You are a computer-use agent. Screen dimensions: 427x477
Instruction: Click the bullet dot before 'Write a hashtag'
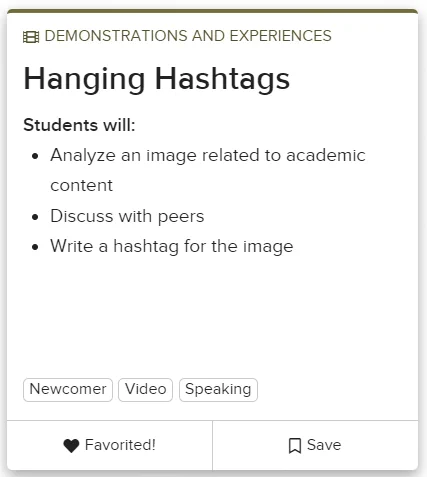pos(35,247)
